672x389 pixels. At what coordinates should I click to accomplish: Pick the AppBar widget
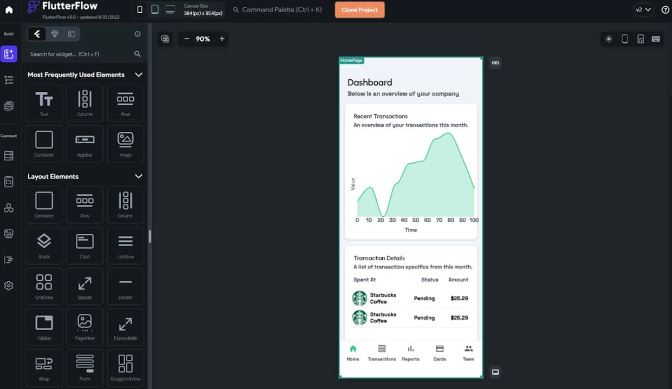85,144
